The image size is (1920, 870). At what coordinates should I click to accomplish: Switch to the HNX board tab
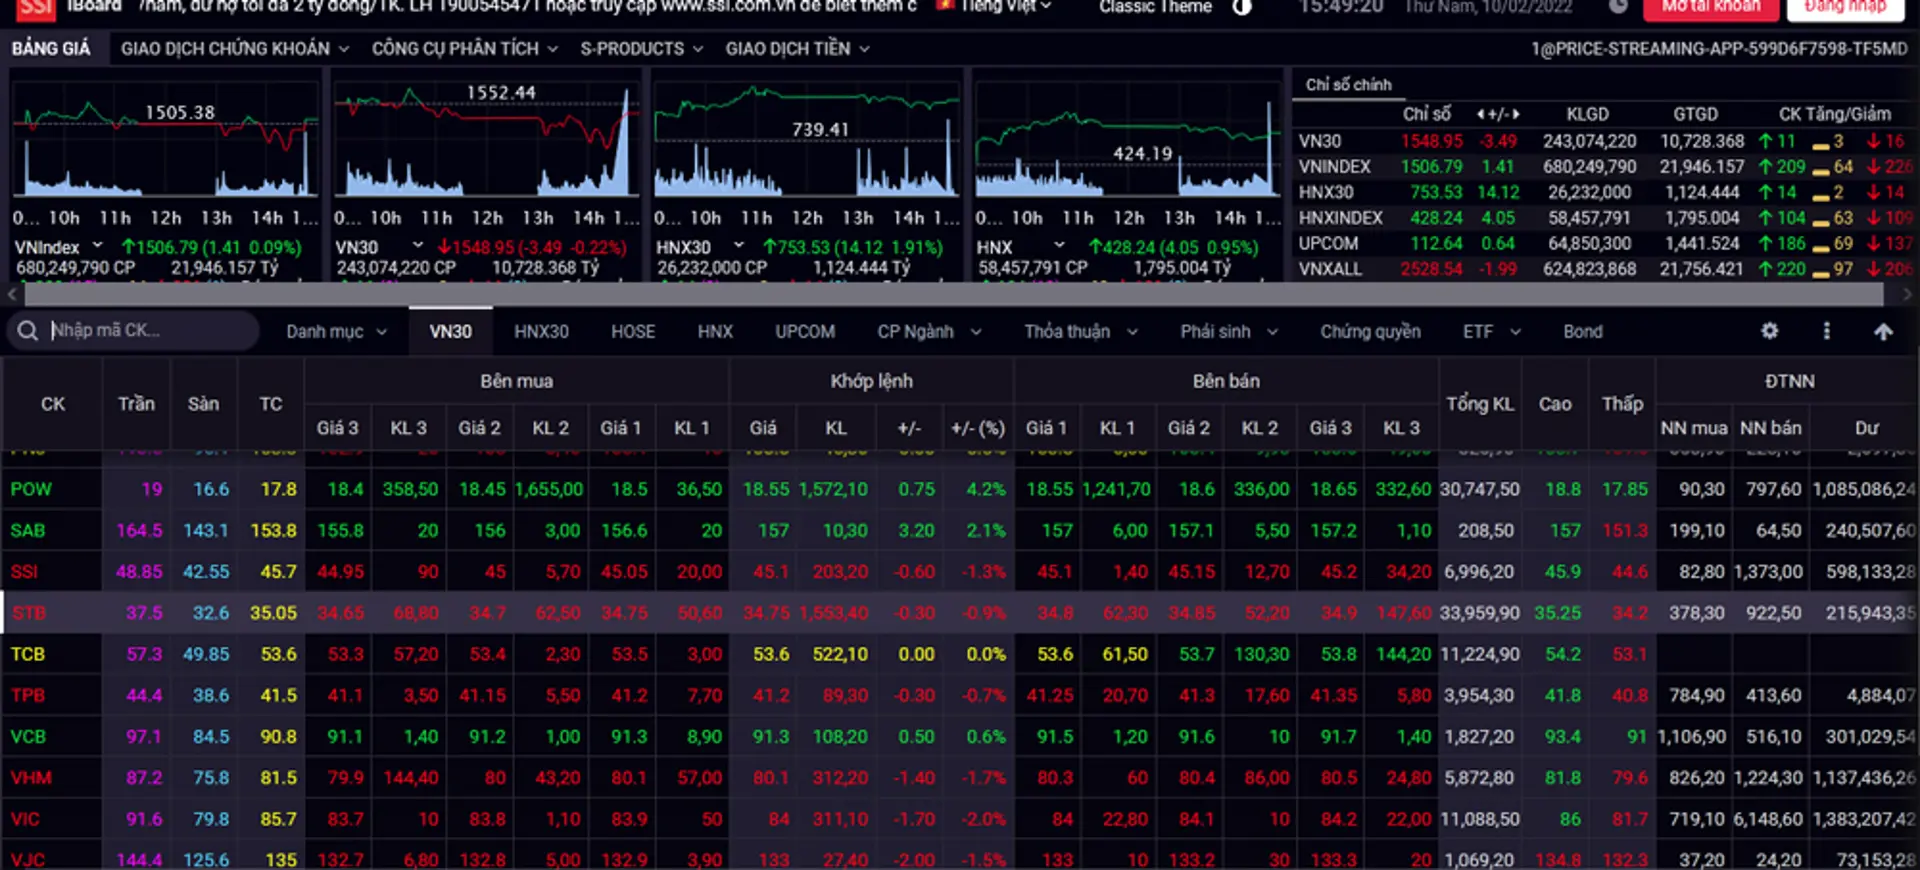(715, 331)
